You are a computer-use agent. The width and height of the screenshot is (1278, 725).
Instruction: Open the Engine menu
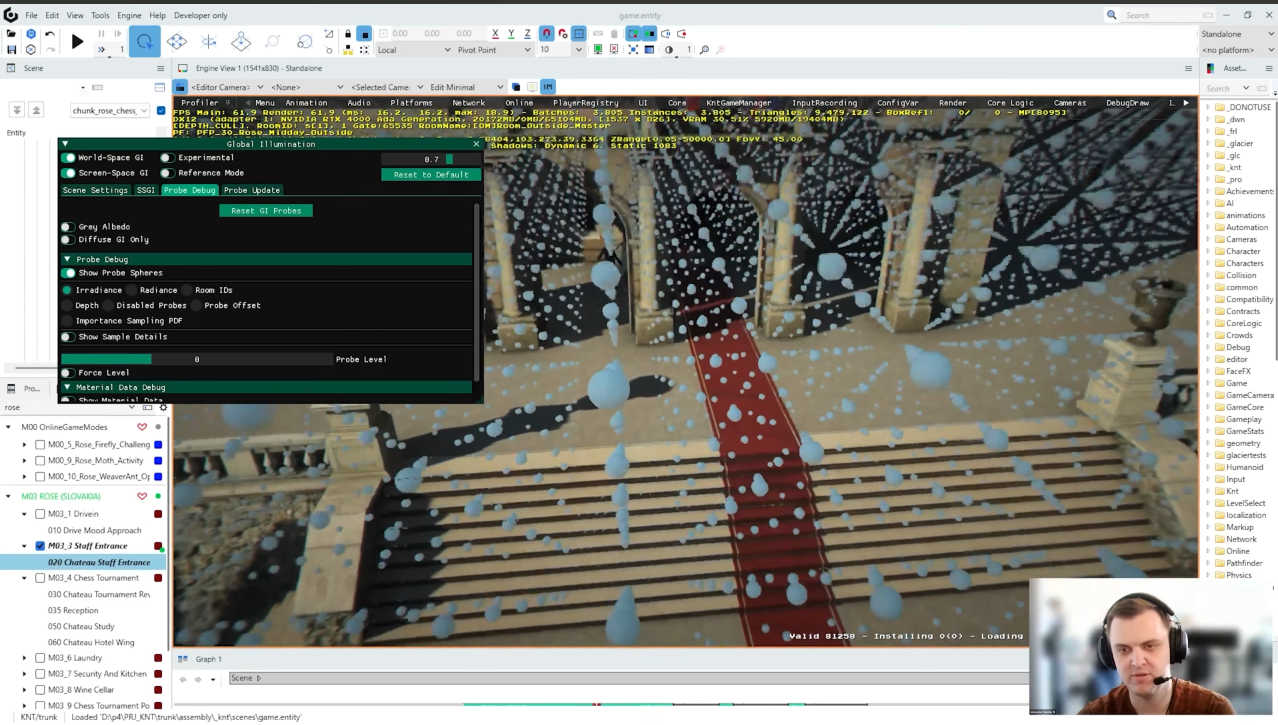pyautogui.click(x=129, y=15)
